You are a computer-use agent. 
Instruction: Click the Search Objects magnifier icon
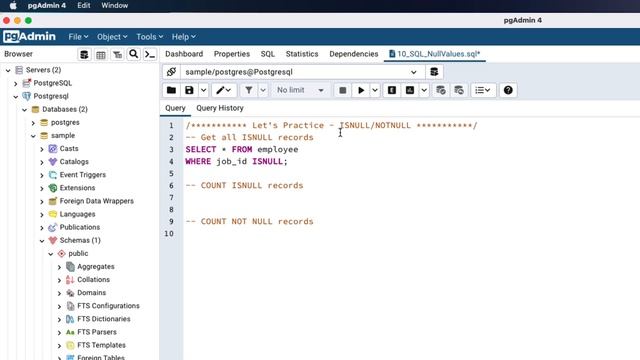[x=133, y=54]
